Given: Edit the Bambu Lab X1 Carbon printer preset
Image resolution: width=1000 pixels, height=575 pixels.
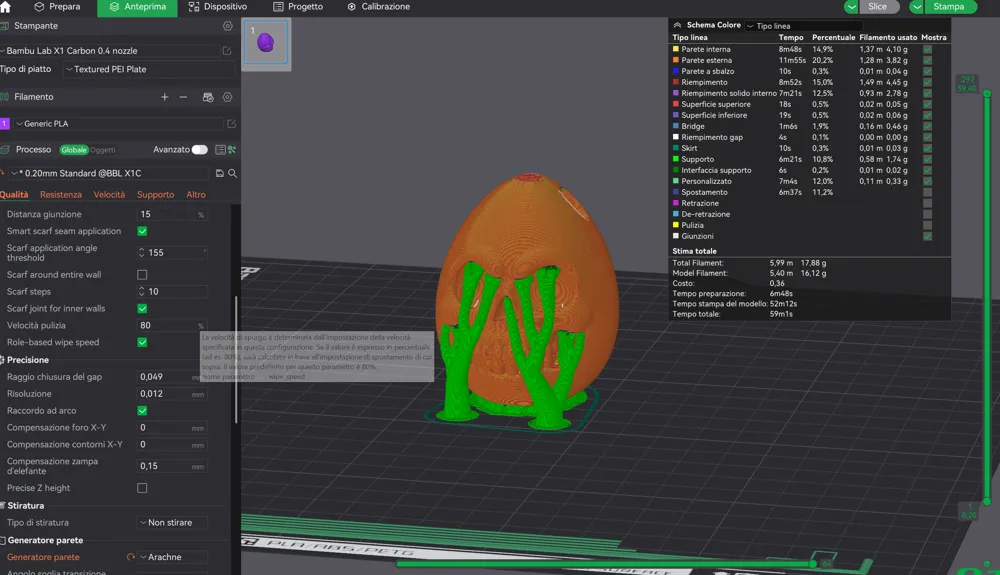Looking at the screenshot, I should coord(227,50).
